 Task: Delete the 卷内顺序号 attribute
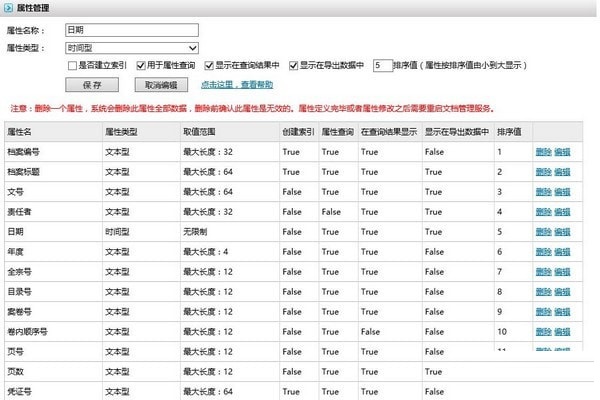(x=543, y=331)
